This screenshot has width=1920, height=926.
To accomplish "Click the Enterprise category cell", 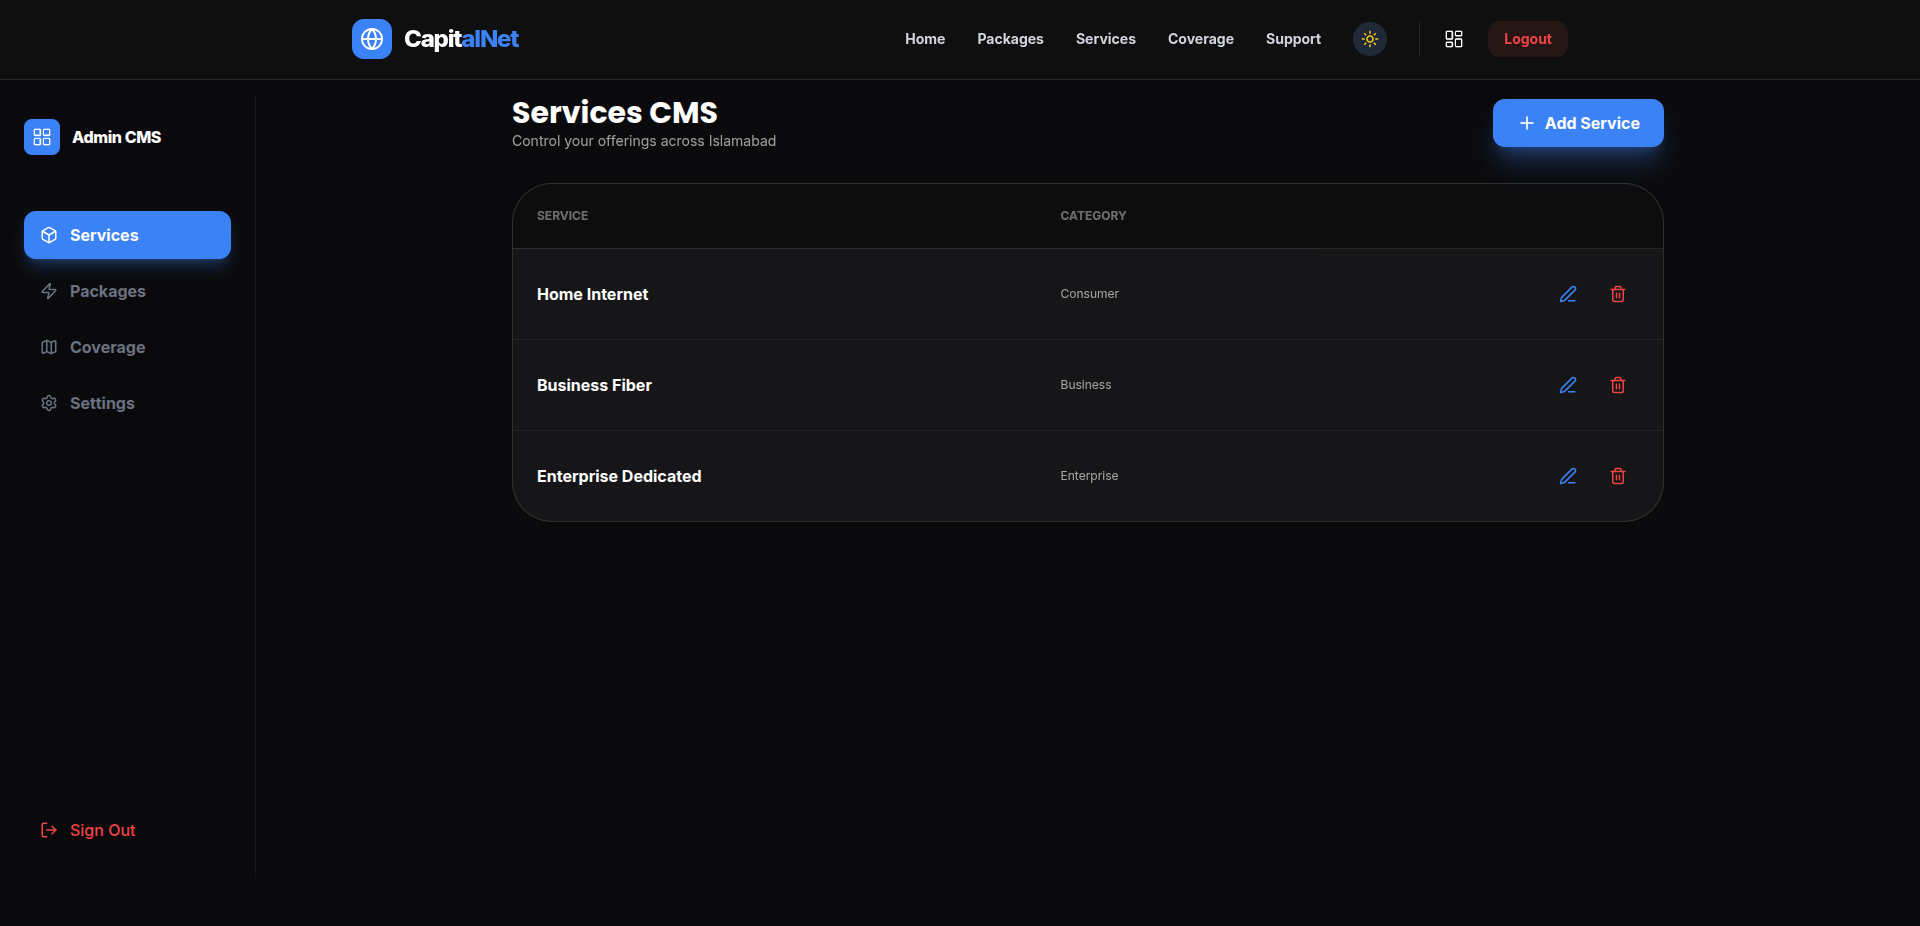I will 1089,476.
